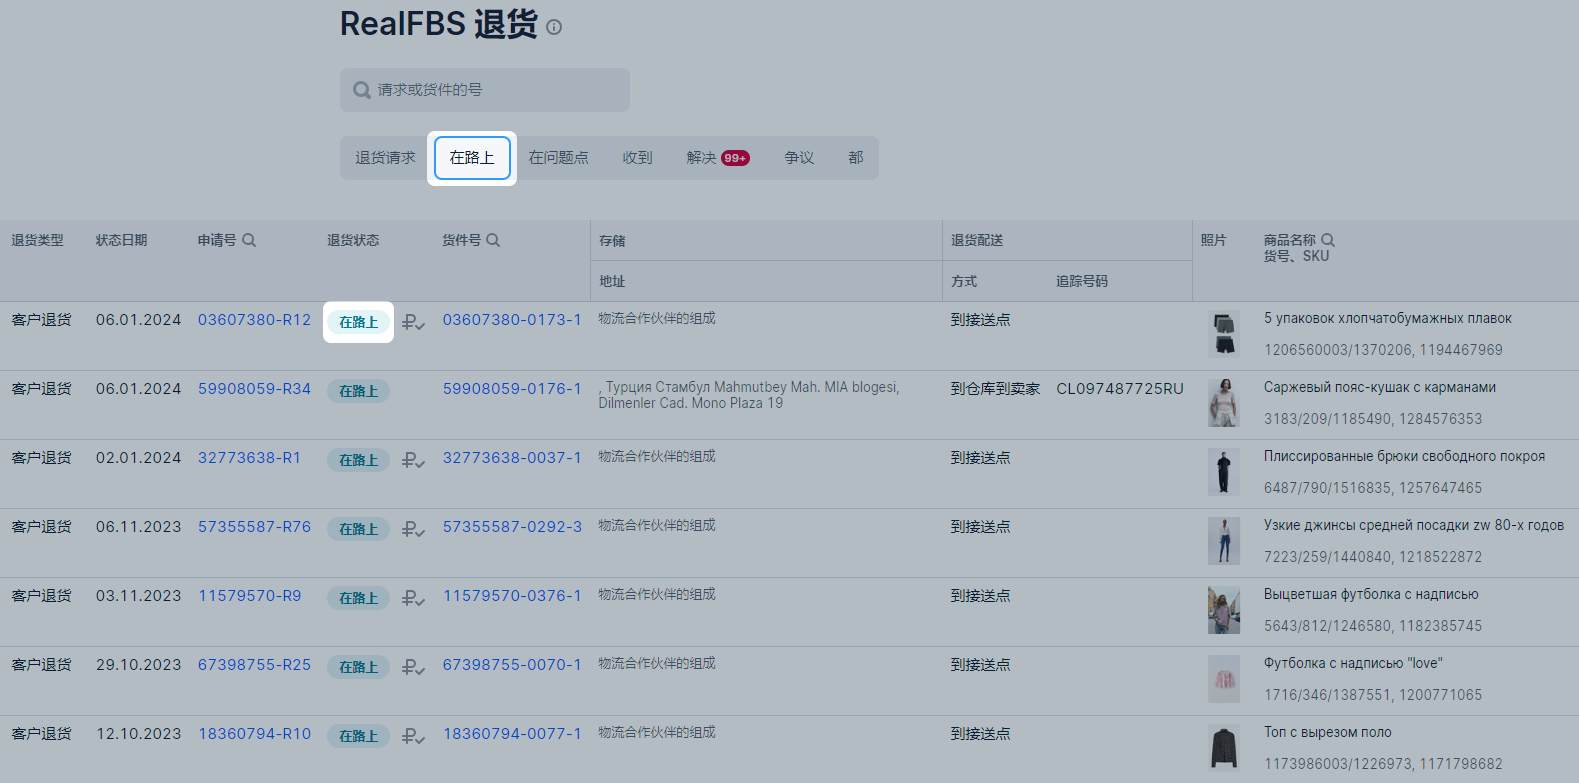The height and width of the screenshot is (783, 1579).
Task: Open photo thumbnail for Саржевый пояс-кушак
Action: [1224, 403]
